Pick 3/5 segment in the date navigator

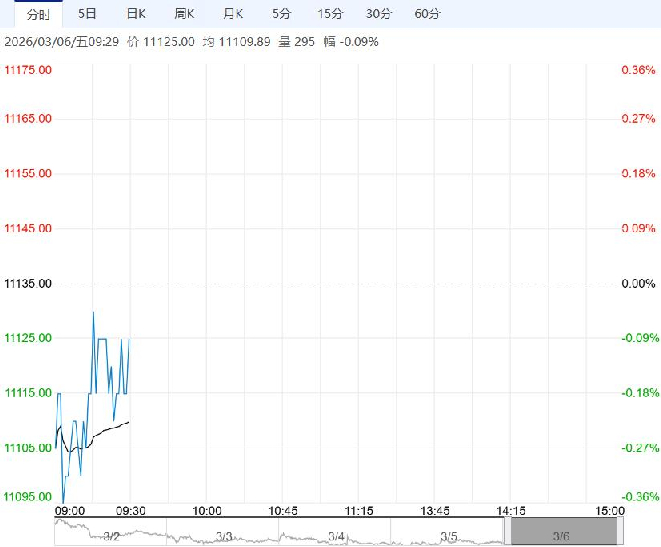[448, 536]
